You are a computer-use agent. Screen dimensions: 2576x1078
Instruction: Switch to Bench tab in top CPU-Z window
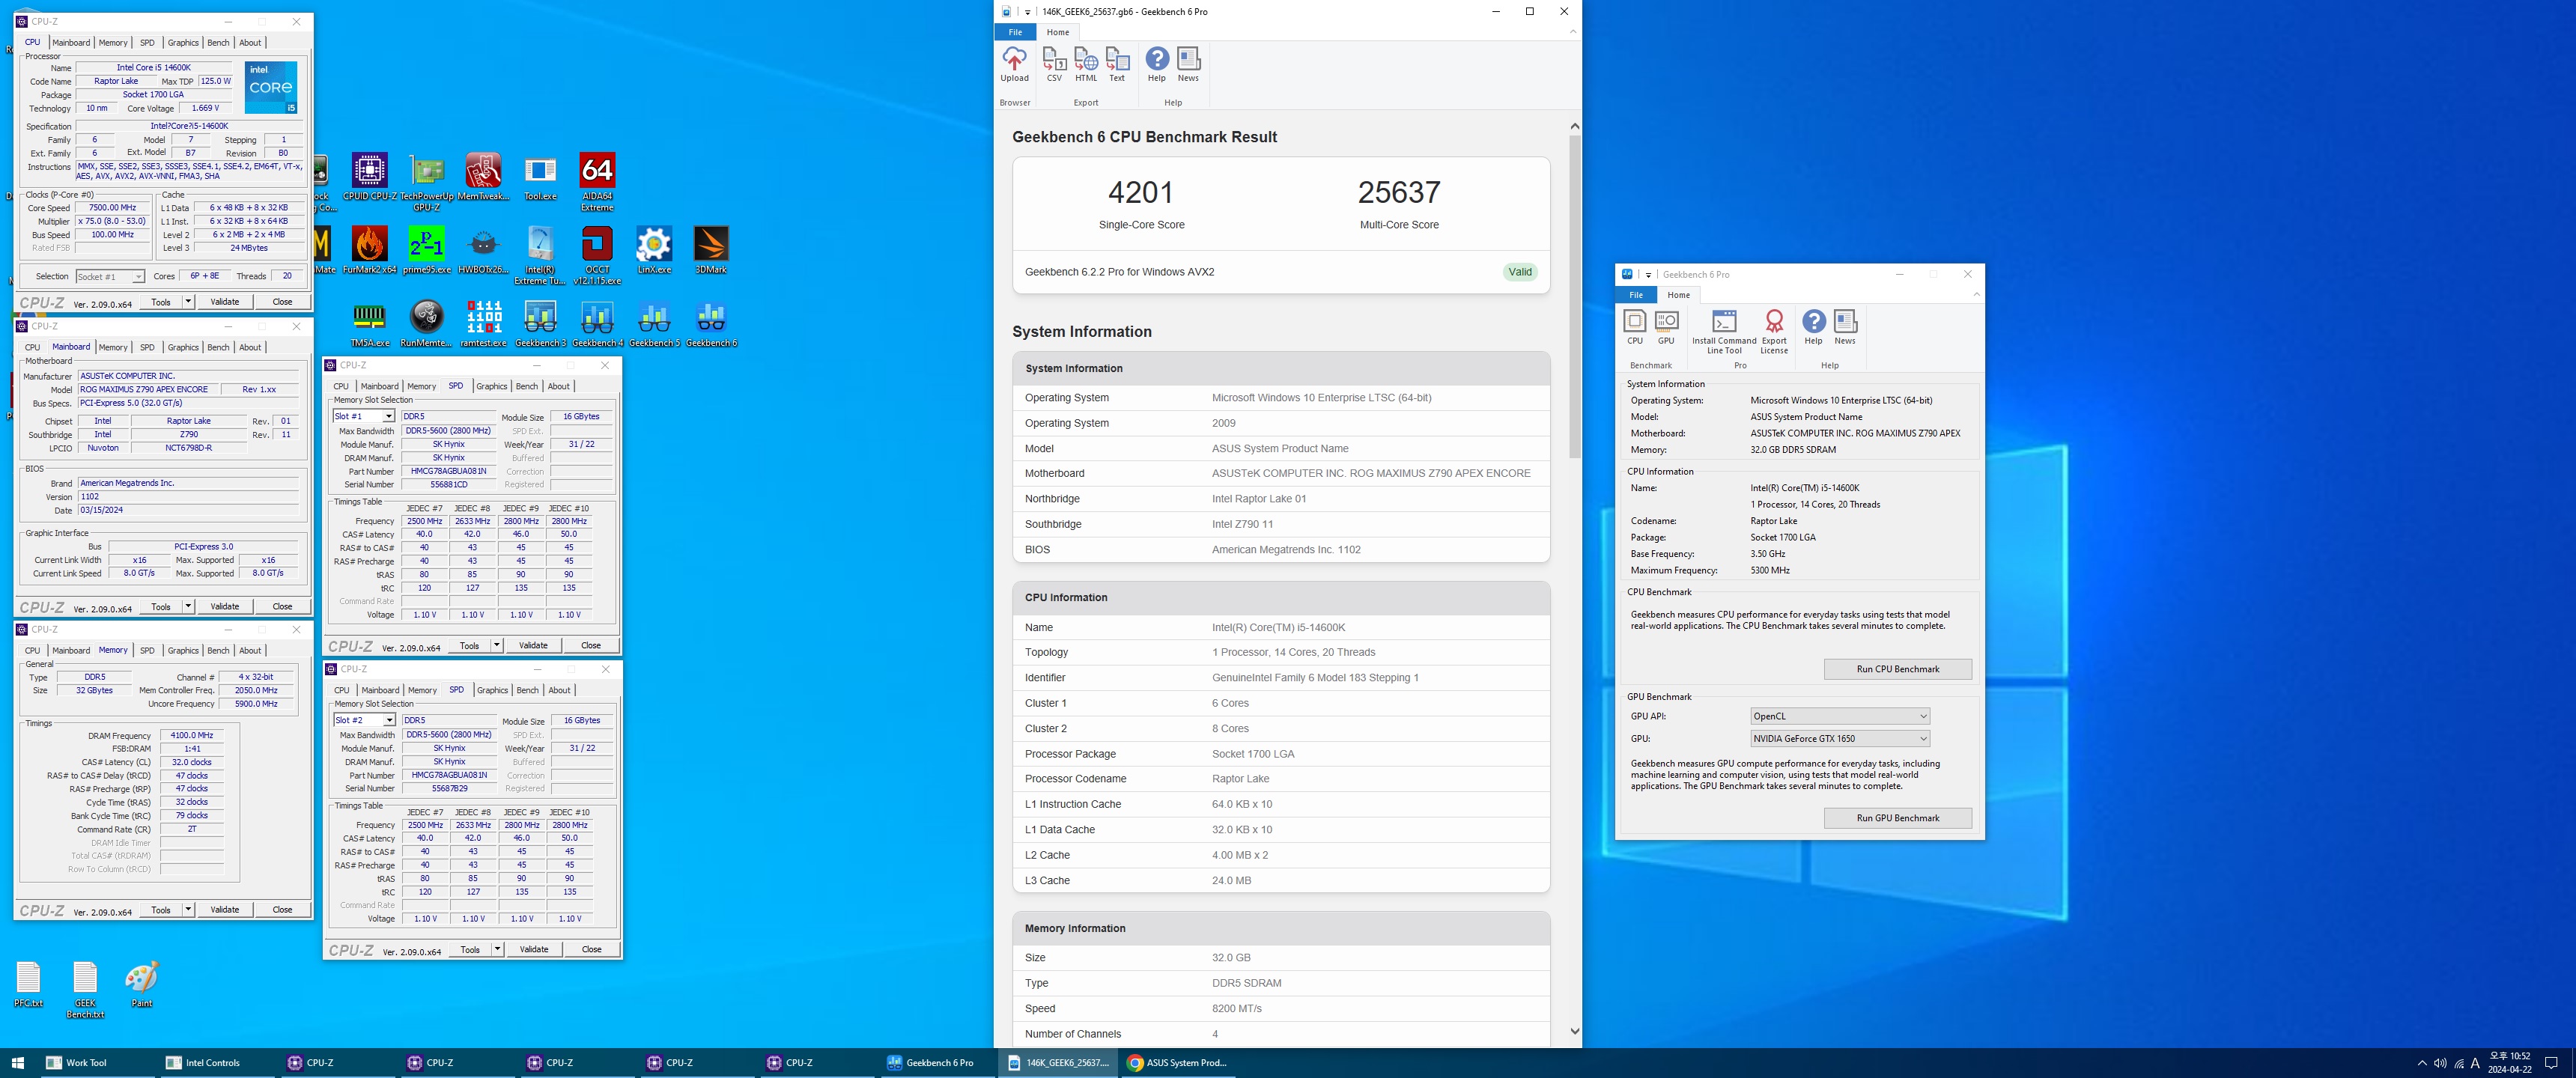click(x=218, y=42)
